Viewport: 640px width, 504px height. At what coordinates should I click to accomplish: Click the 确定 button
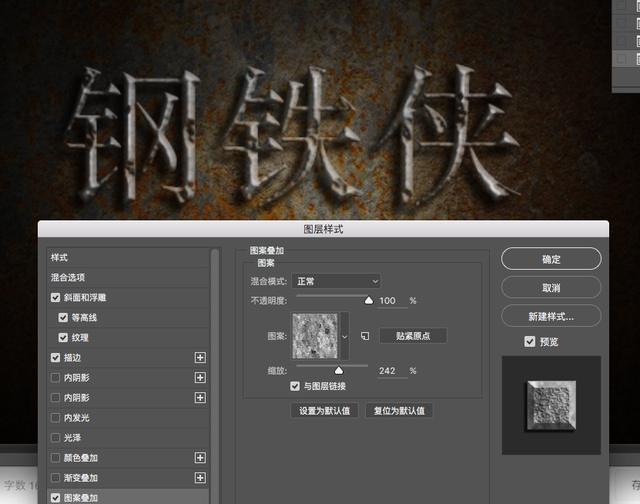coord(551,259)
